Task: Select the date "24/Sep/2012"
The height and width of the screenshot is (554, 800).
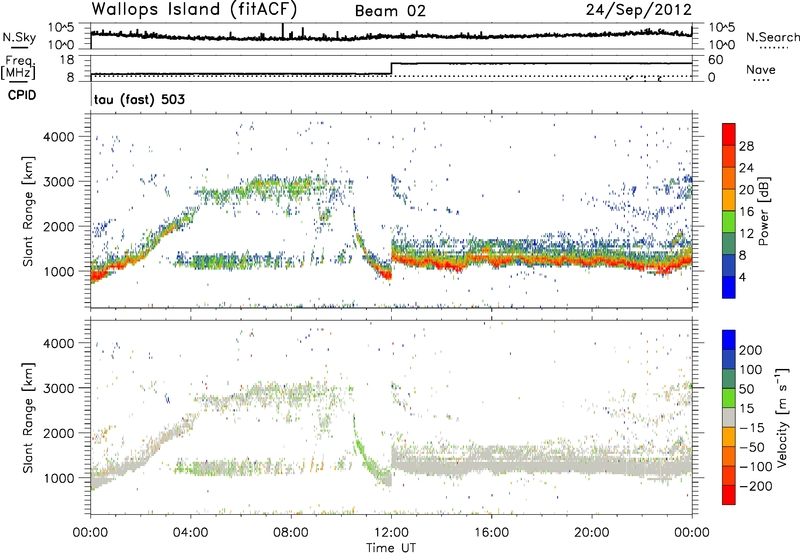Action: pos(638,9)
